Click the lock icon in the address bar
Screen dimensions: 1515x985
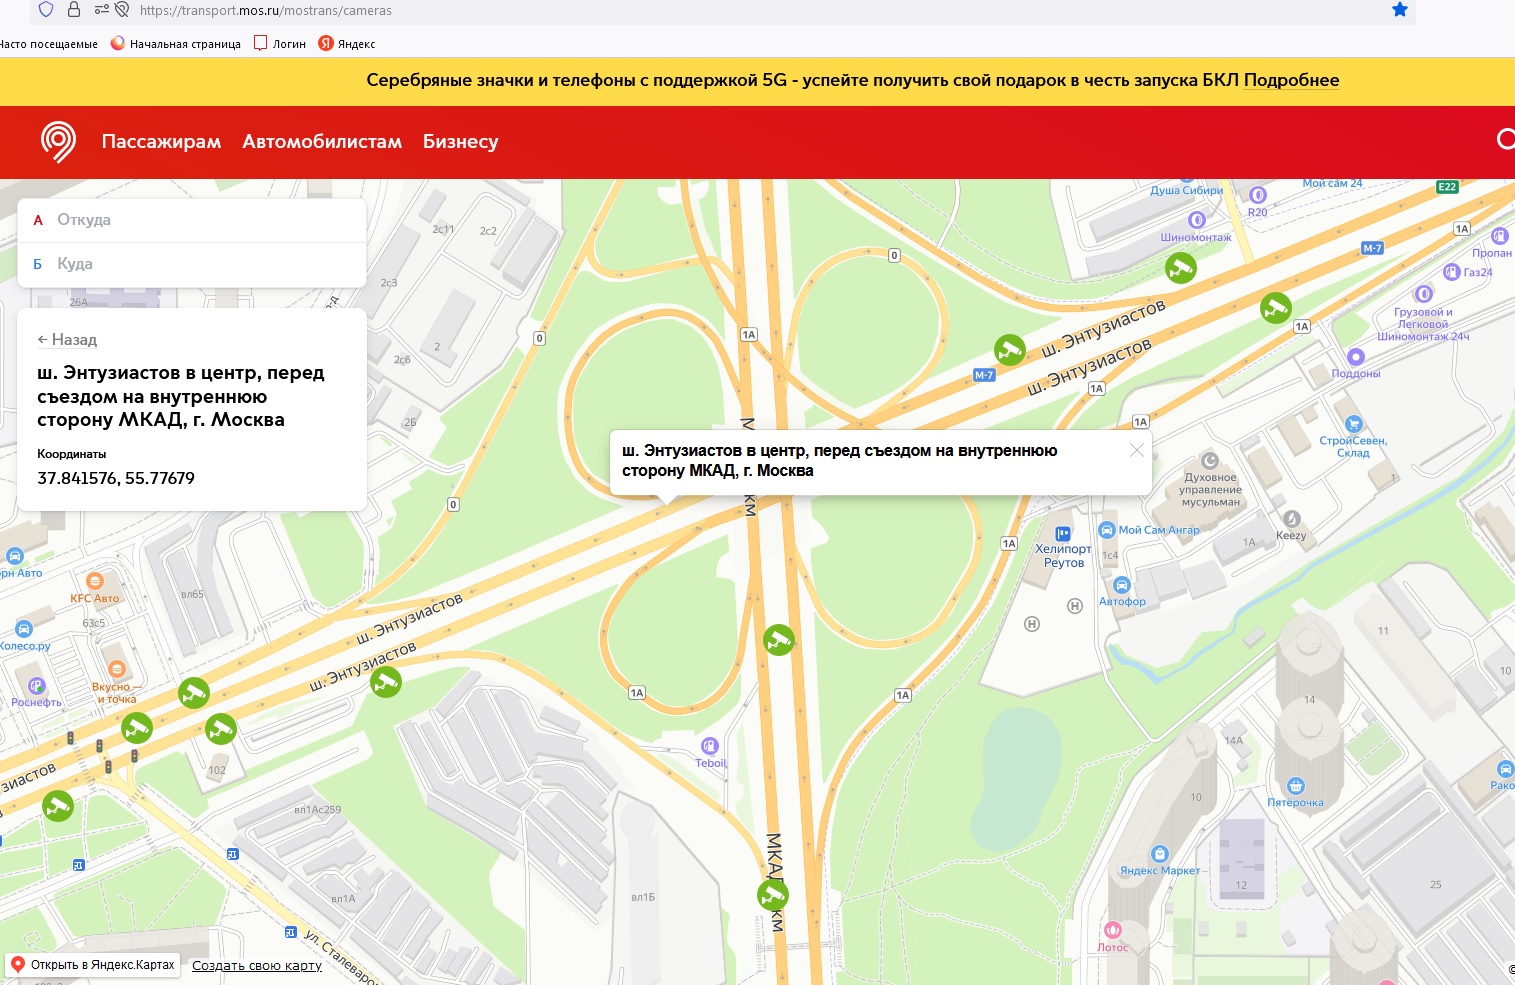coord(74,10)
